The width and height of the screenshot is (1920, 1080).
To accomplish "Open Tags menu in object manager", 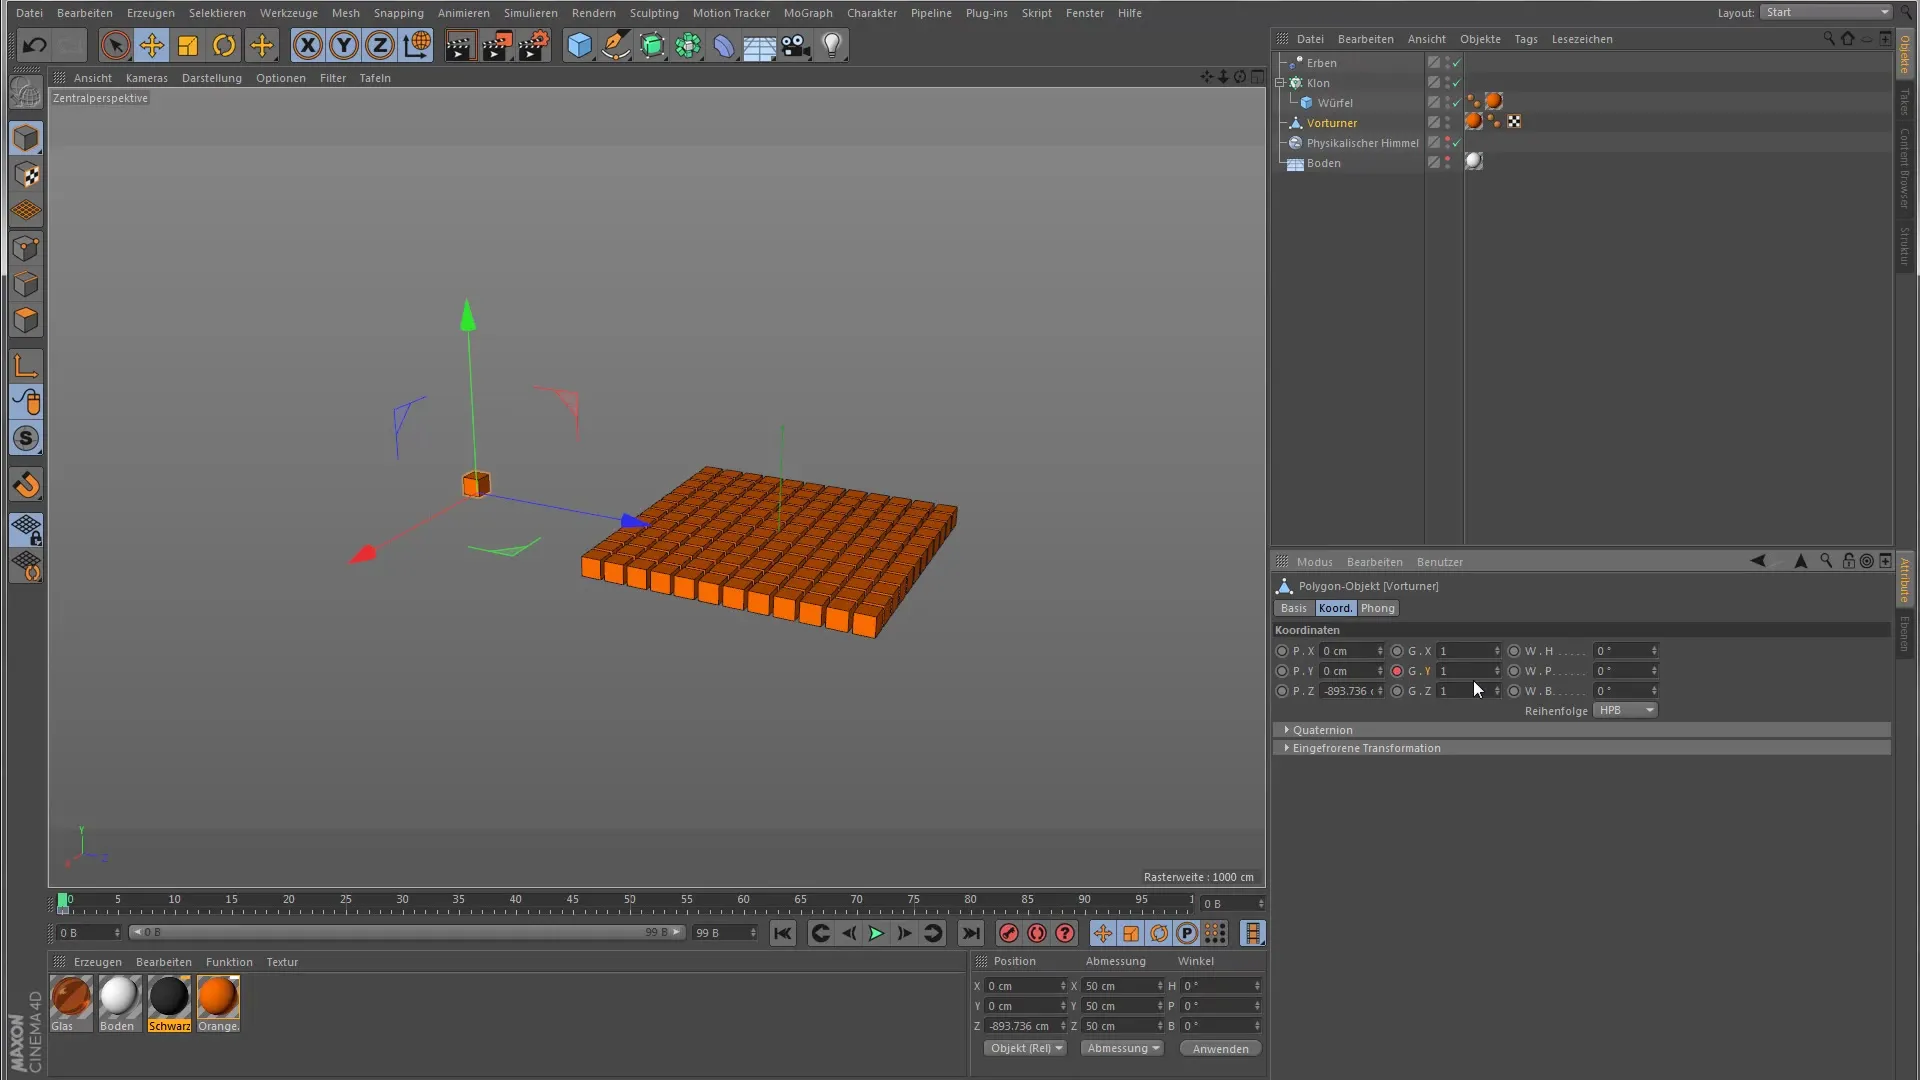I will [x=1526, y=39].
